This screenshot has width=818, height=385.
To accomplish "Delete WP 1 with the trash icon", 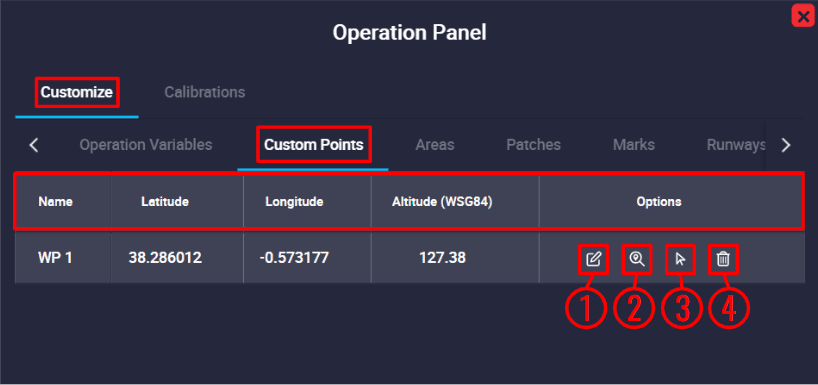I will pyautogui.click(x=723, y=259).
